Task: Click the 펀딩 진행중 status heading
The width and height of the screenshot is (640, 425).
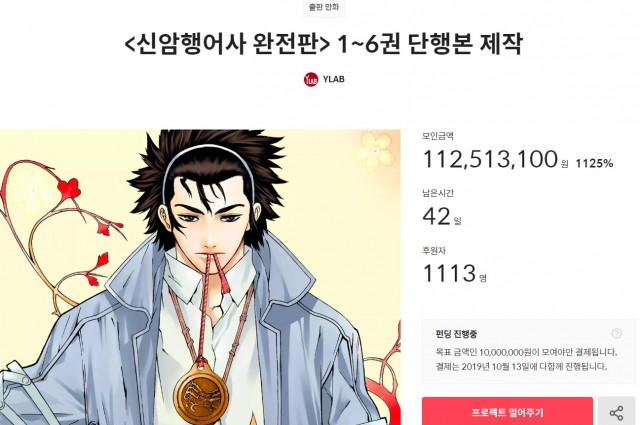Action: click(456, 334)
